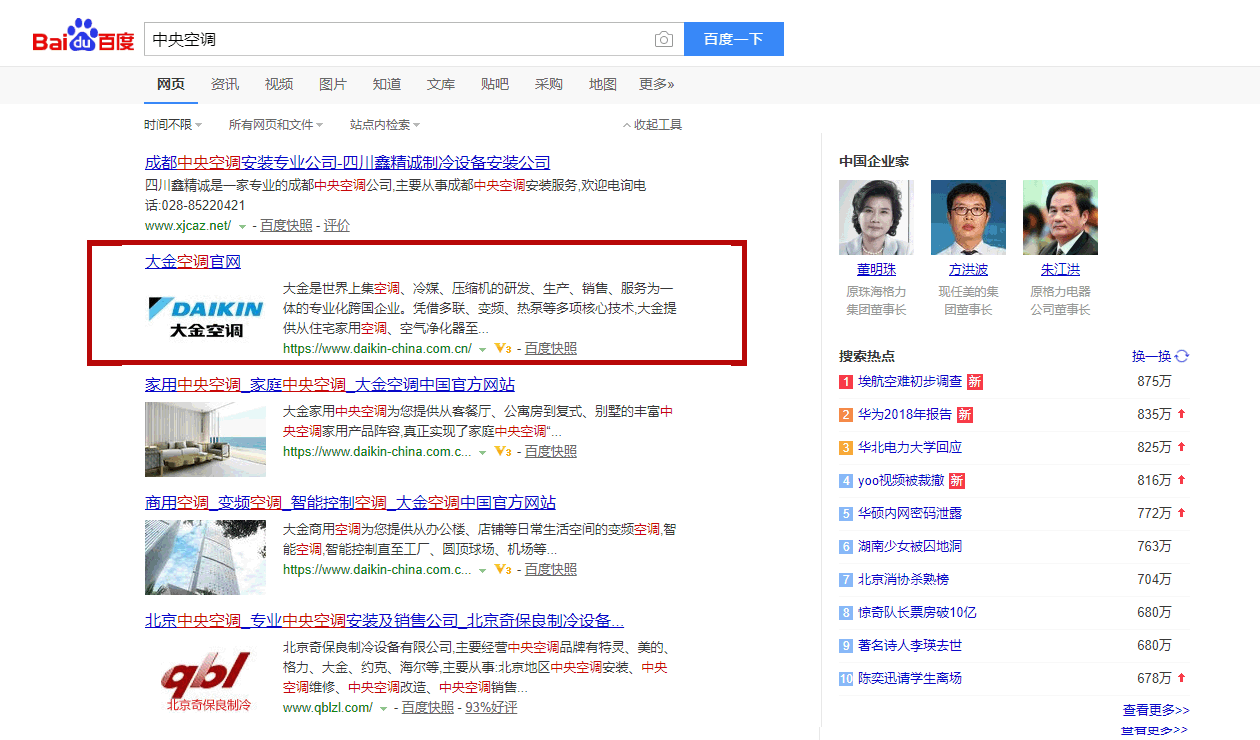Open hot search 惊奇队长票房破10亿
The image size is (1260, 740).
coord(917,612)
